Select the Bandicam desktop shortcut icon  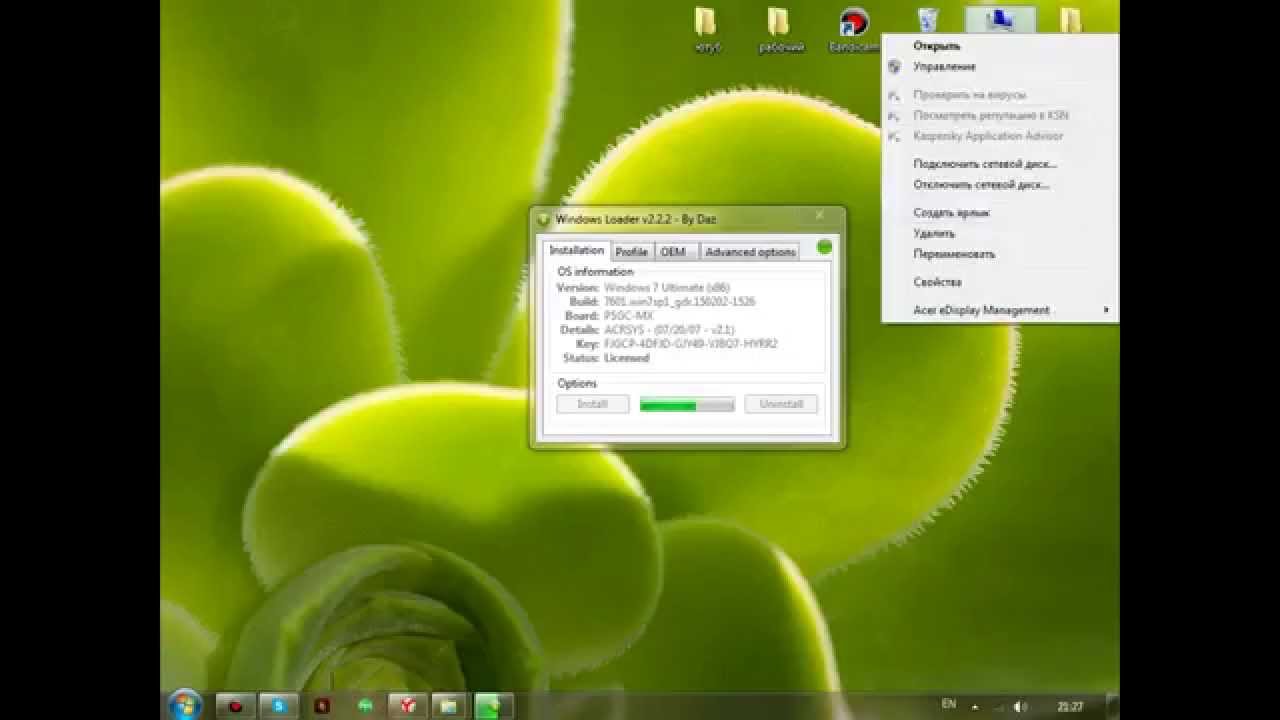tap(853, 22)
